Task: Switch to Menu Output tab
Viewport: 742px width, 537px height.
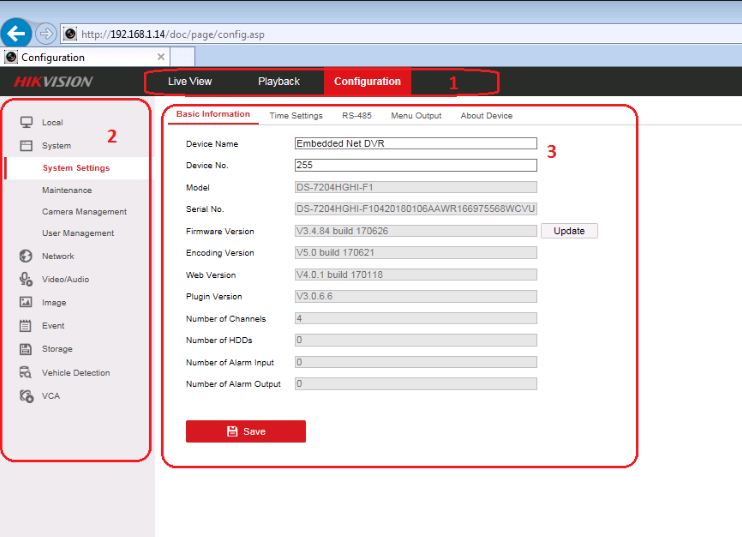Action: [x=416, y=116]
